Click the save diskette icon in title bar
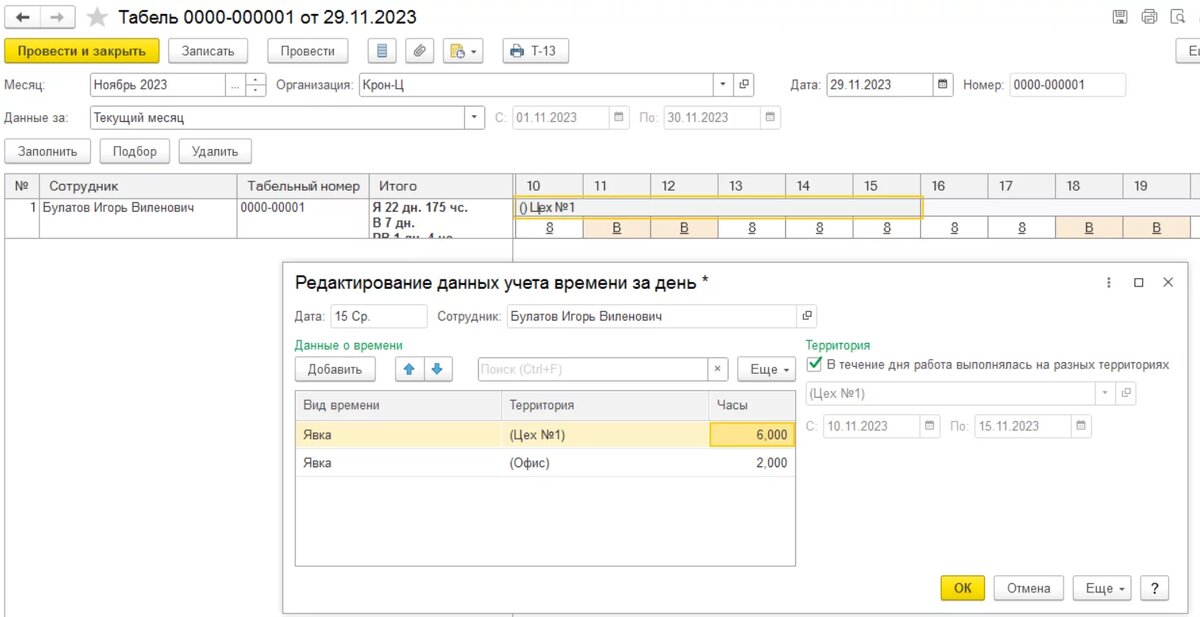The width and height of the screenshot is (1200, 617). (1120, 16)
